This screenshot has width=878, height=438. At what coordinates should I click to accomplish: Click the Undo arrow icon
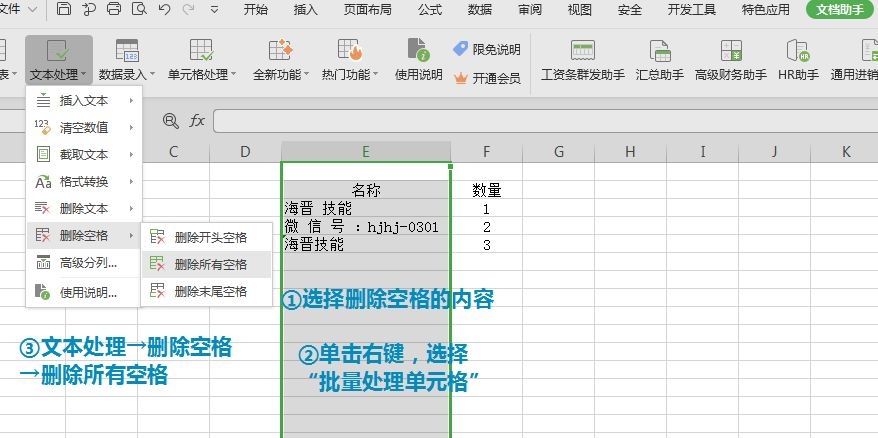click(164, 10)
